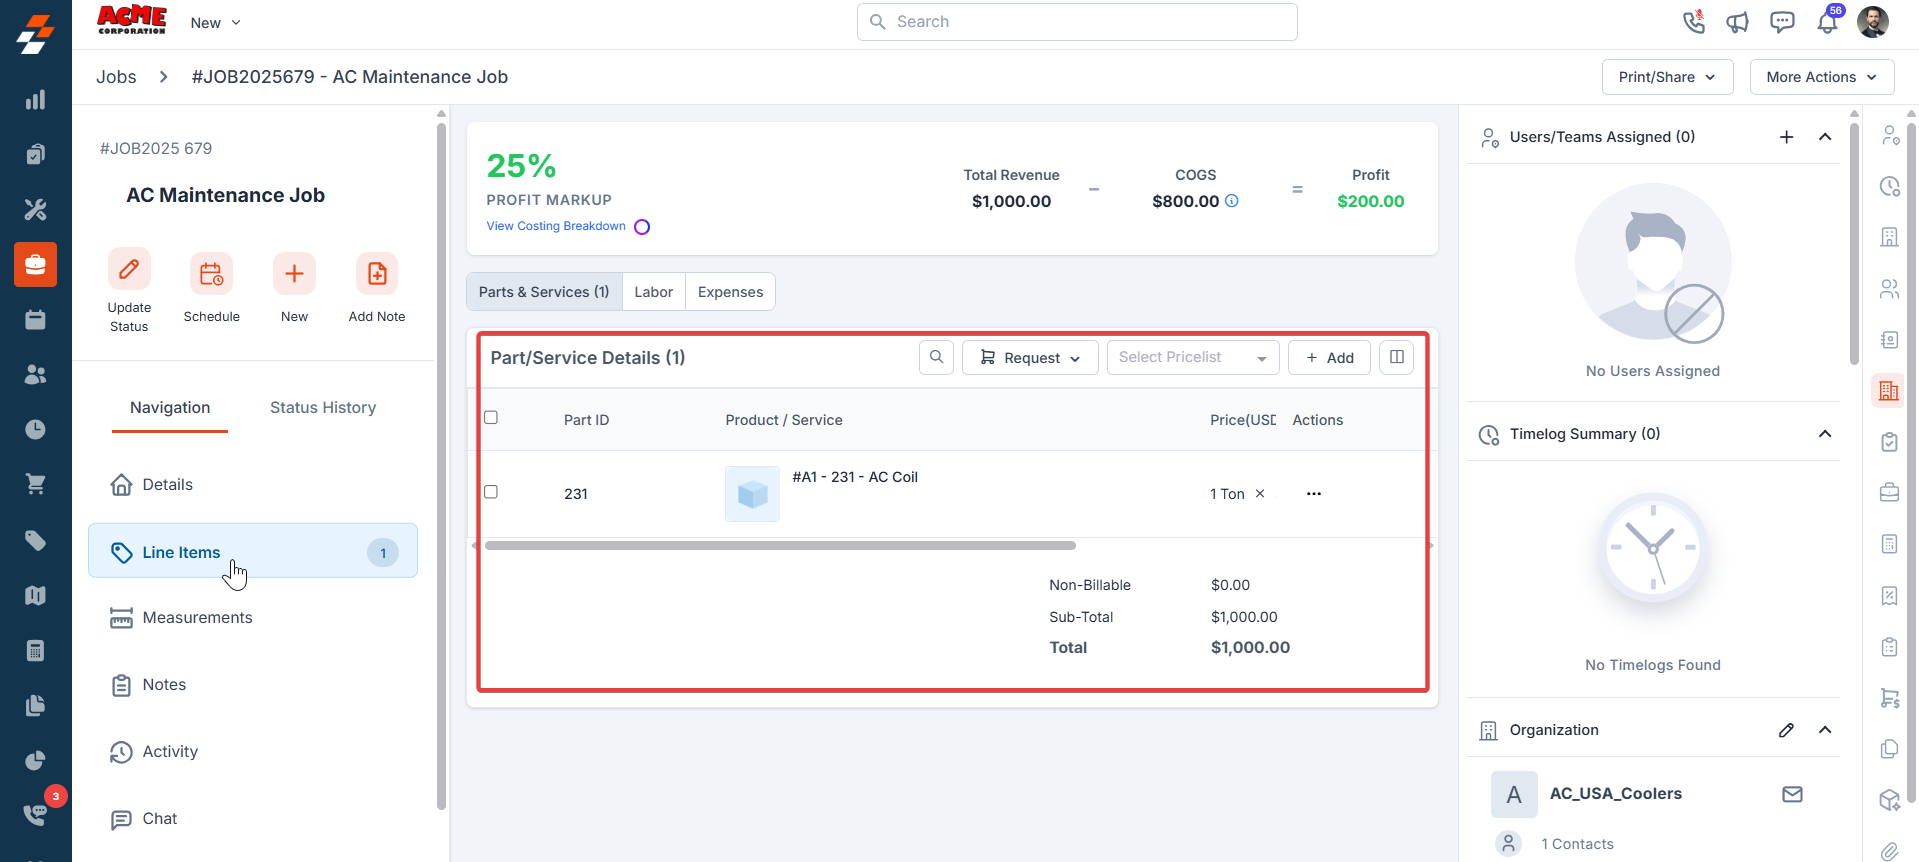Open the dashboard bar chart icon in left sidebar

pos(35,100)
